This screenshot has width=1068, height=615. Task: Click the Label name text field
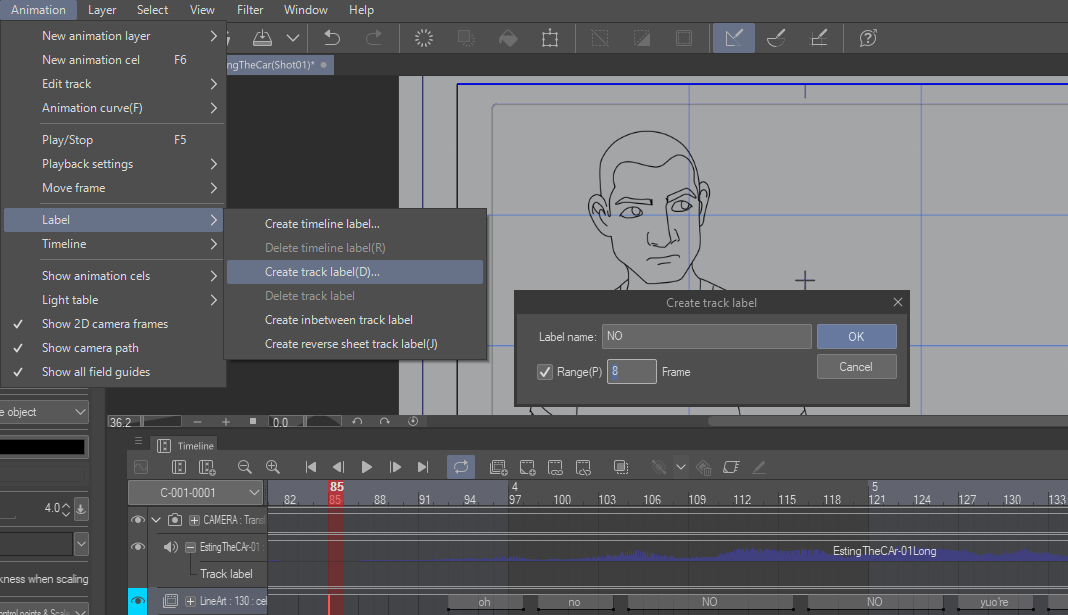click(706, 336)
